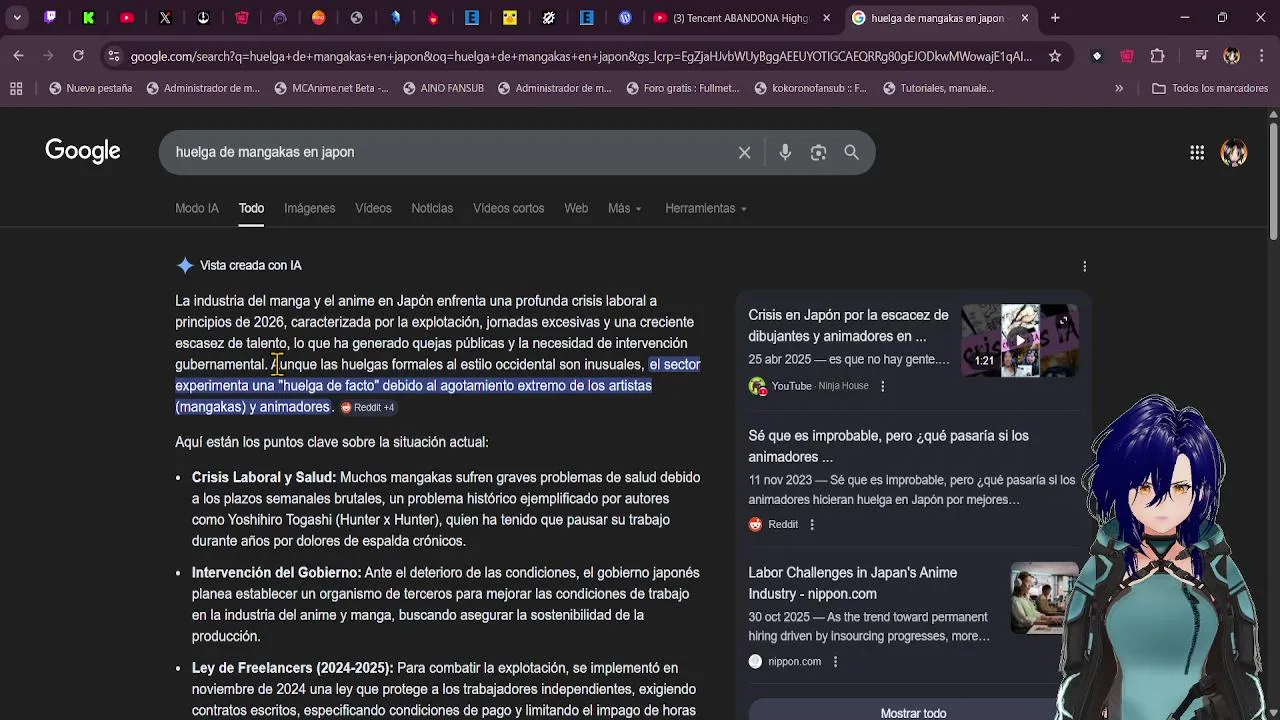Open the Nueva pestaña bookmark

[90, 88]
